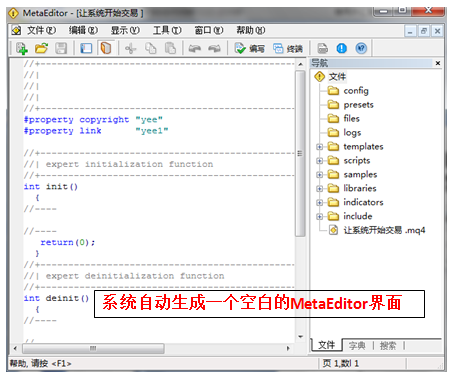Click the Compile (编写) toolbar button
The image size is (456, 375).
pyautogui.click(x=250, y=49)
